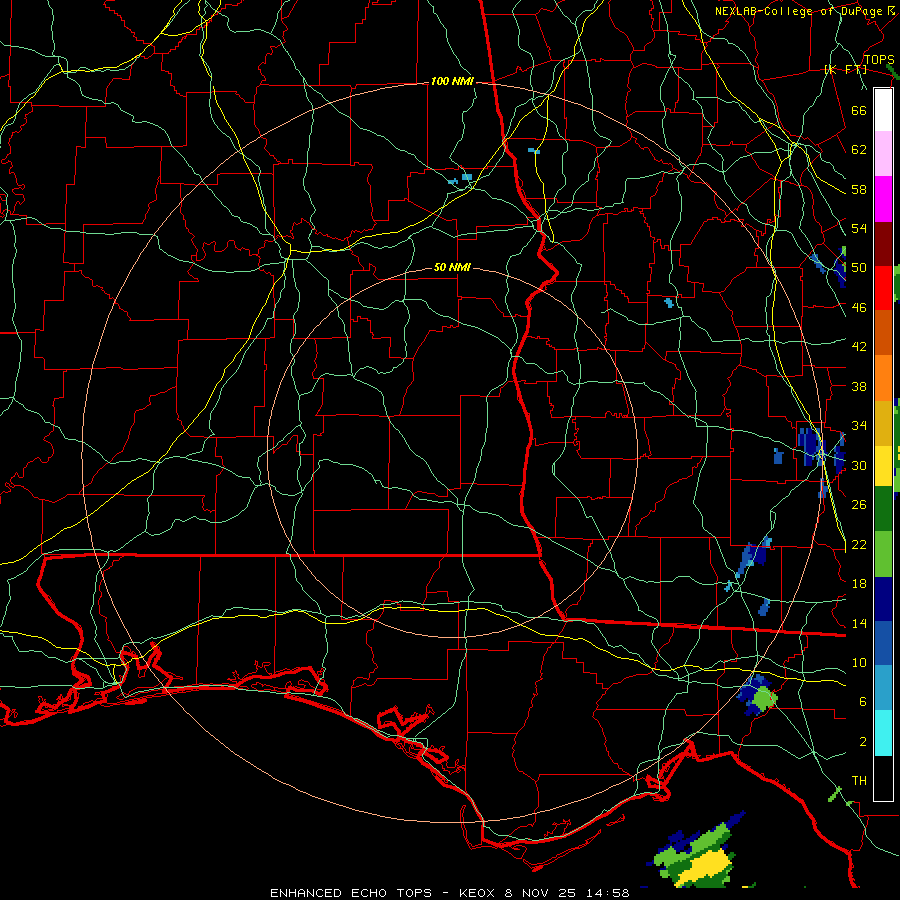Click the "26" legend value

pos(859,505)
